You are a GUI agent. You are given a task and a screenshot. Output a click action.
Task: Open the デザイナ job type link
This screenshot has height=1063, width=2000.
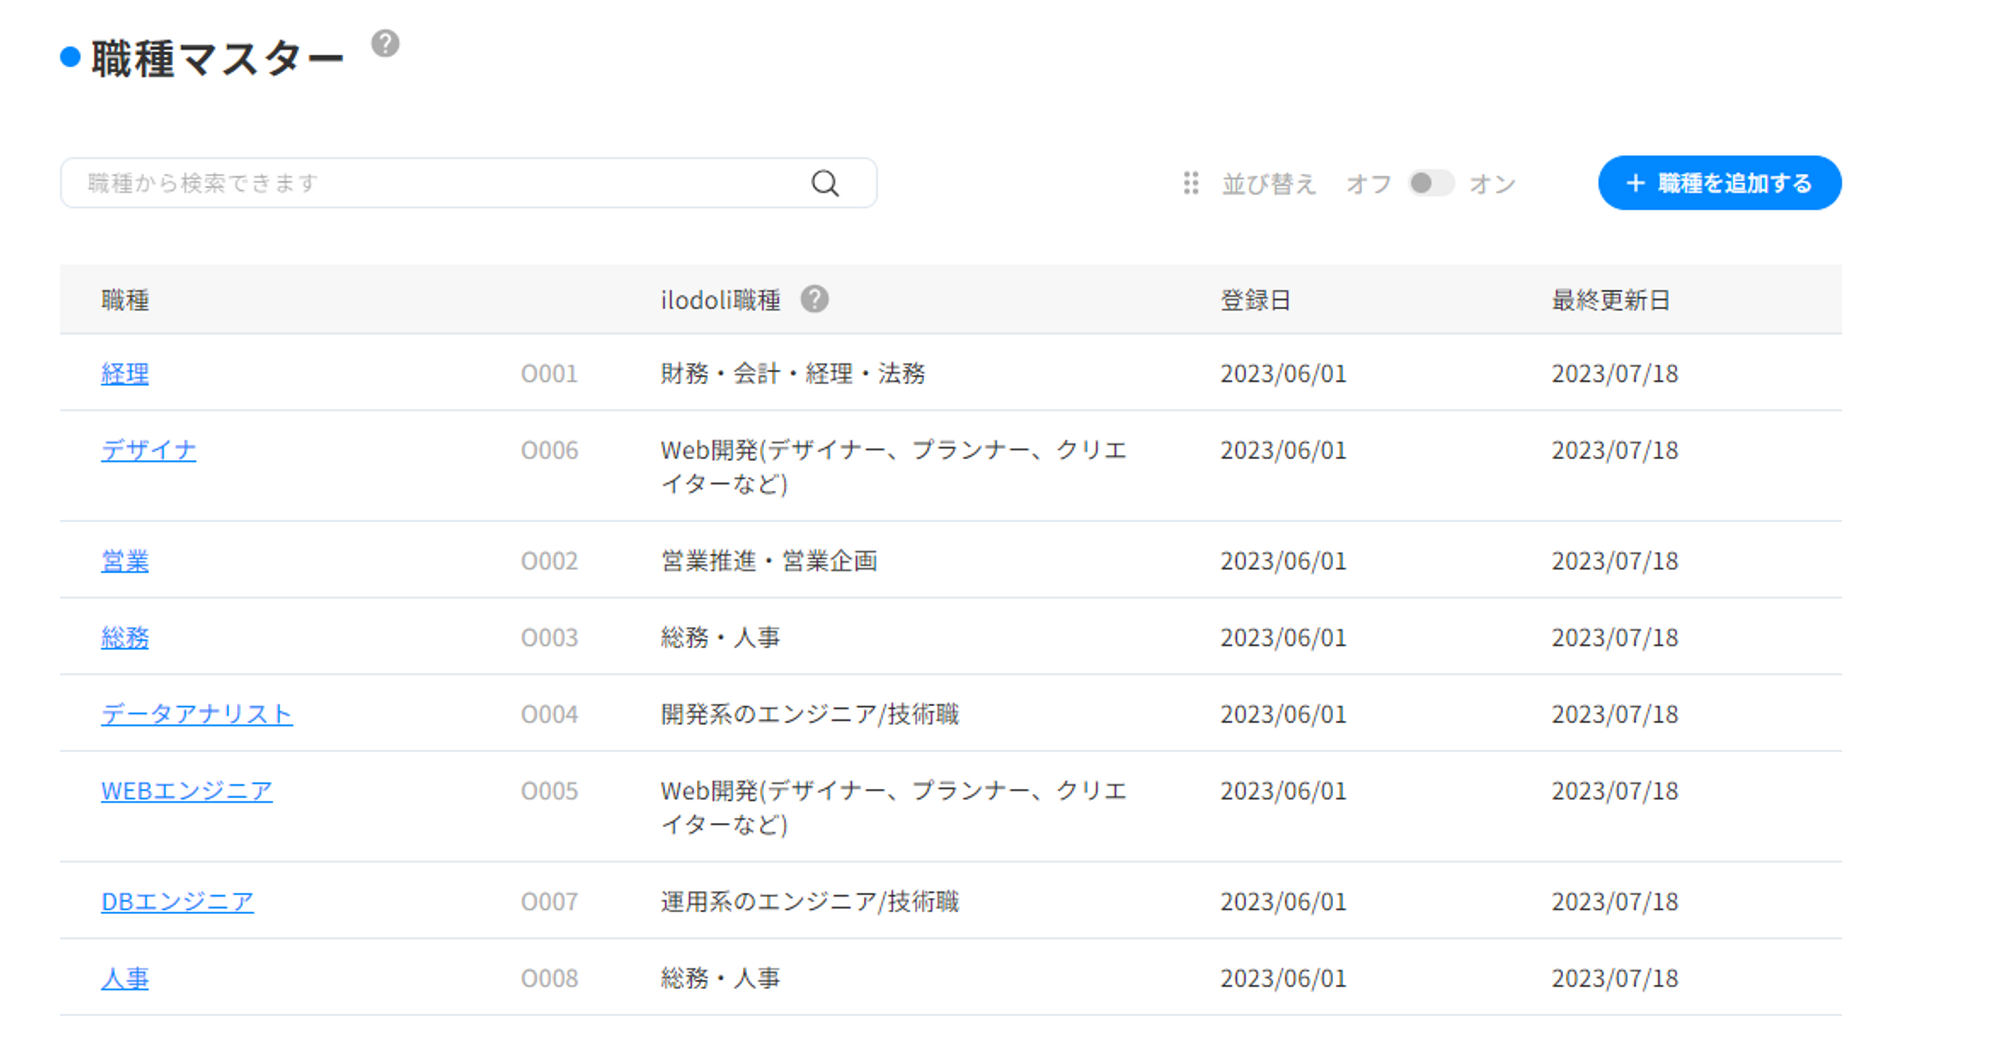[148, 450]
